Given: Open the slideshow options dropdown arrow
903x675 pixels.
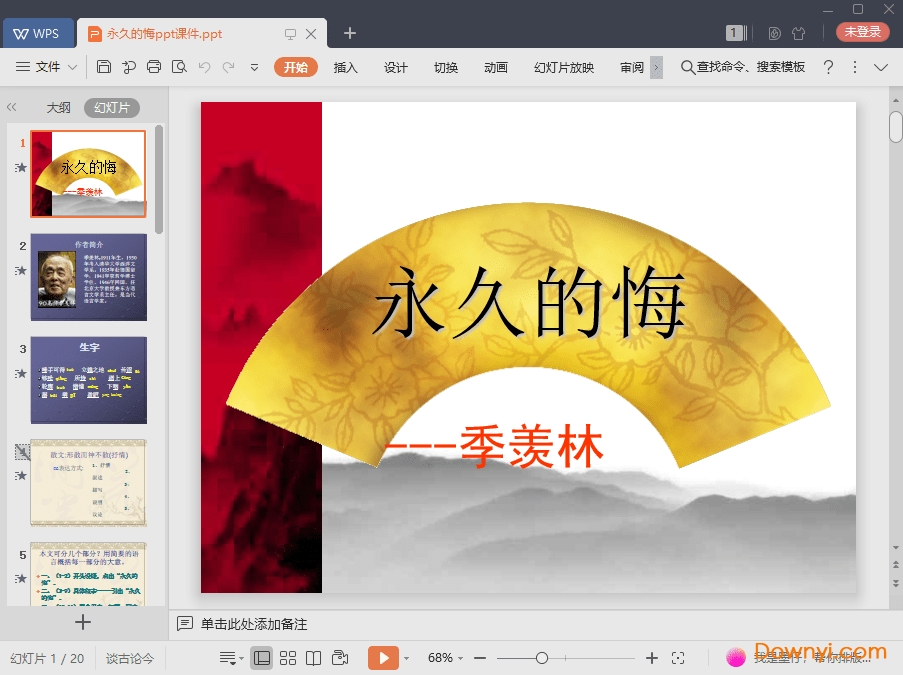Looking at the screenshot, I should [406, 658].
